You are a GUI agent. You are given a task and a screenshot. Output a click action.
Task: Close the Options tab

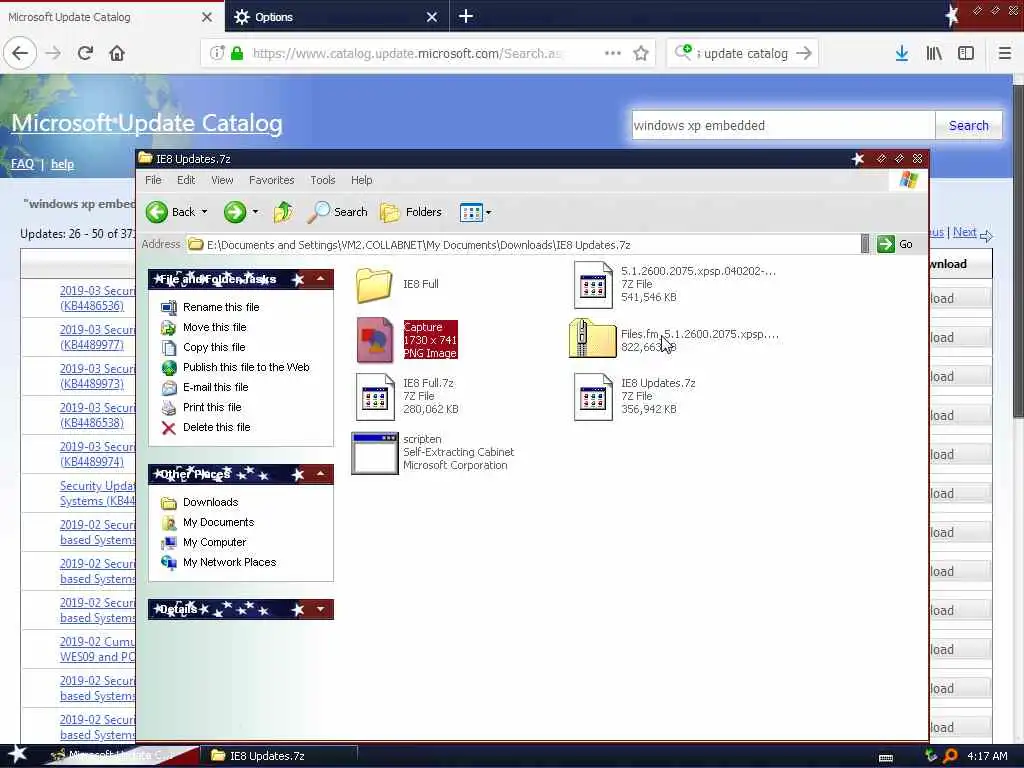click(432, 17)
